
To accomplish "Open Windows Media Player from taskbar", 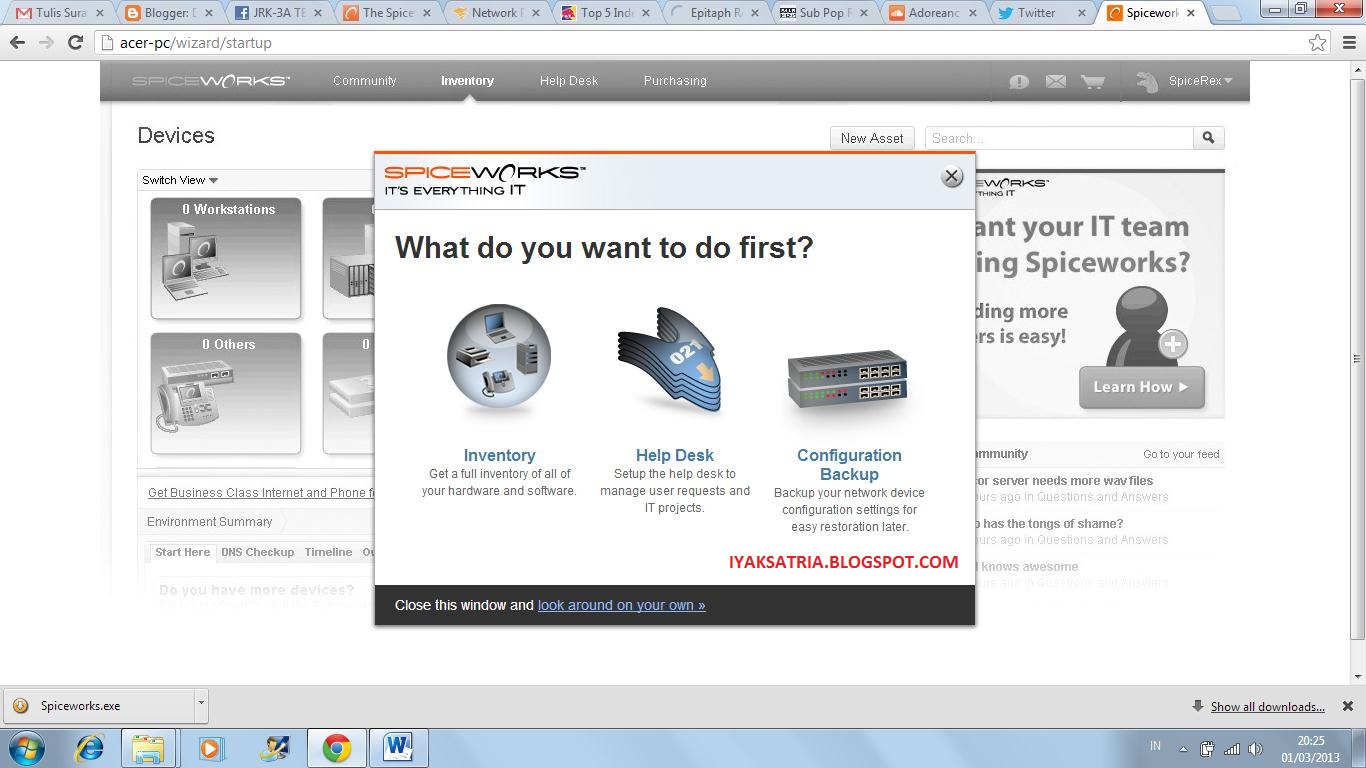I will pyautogui.click(x=211, y=748).
